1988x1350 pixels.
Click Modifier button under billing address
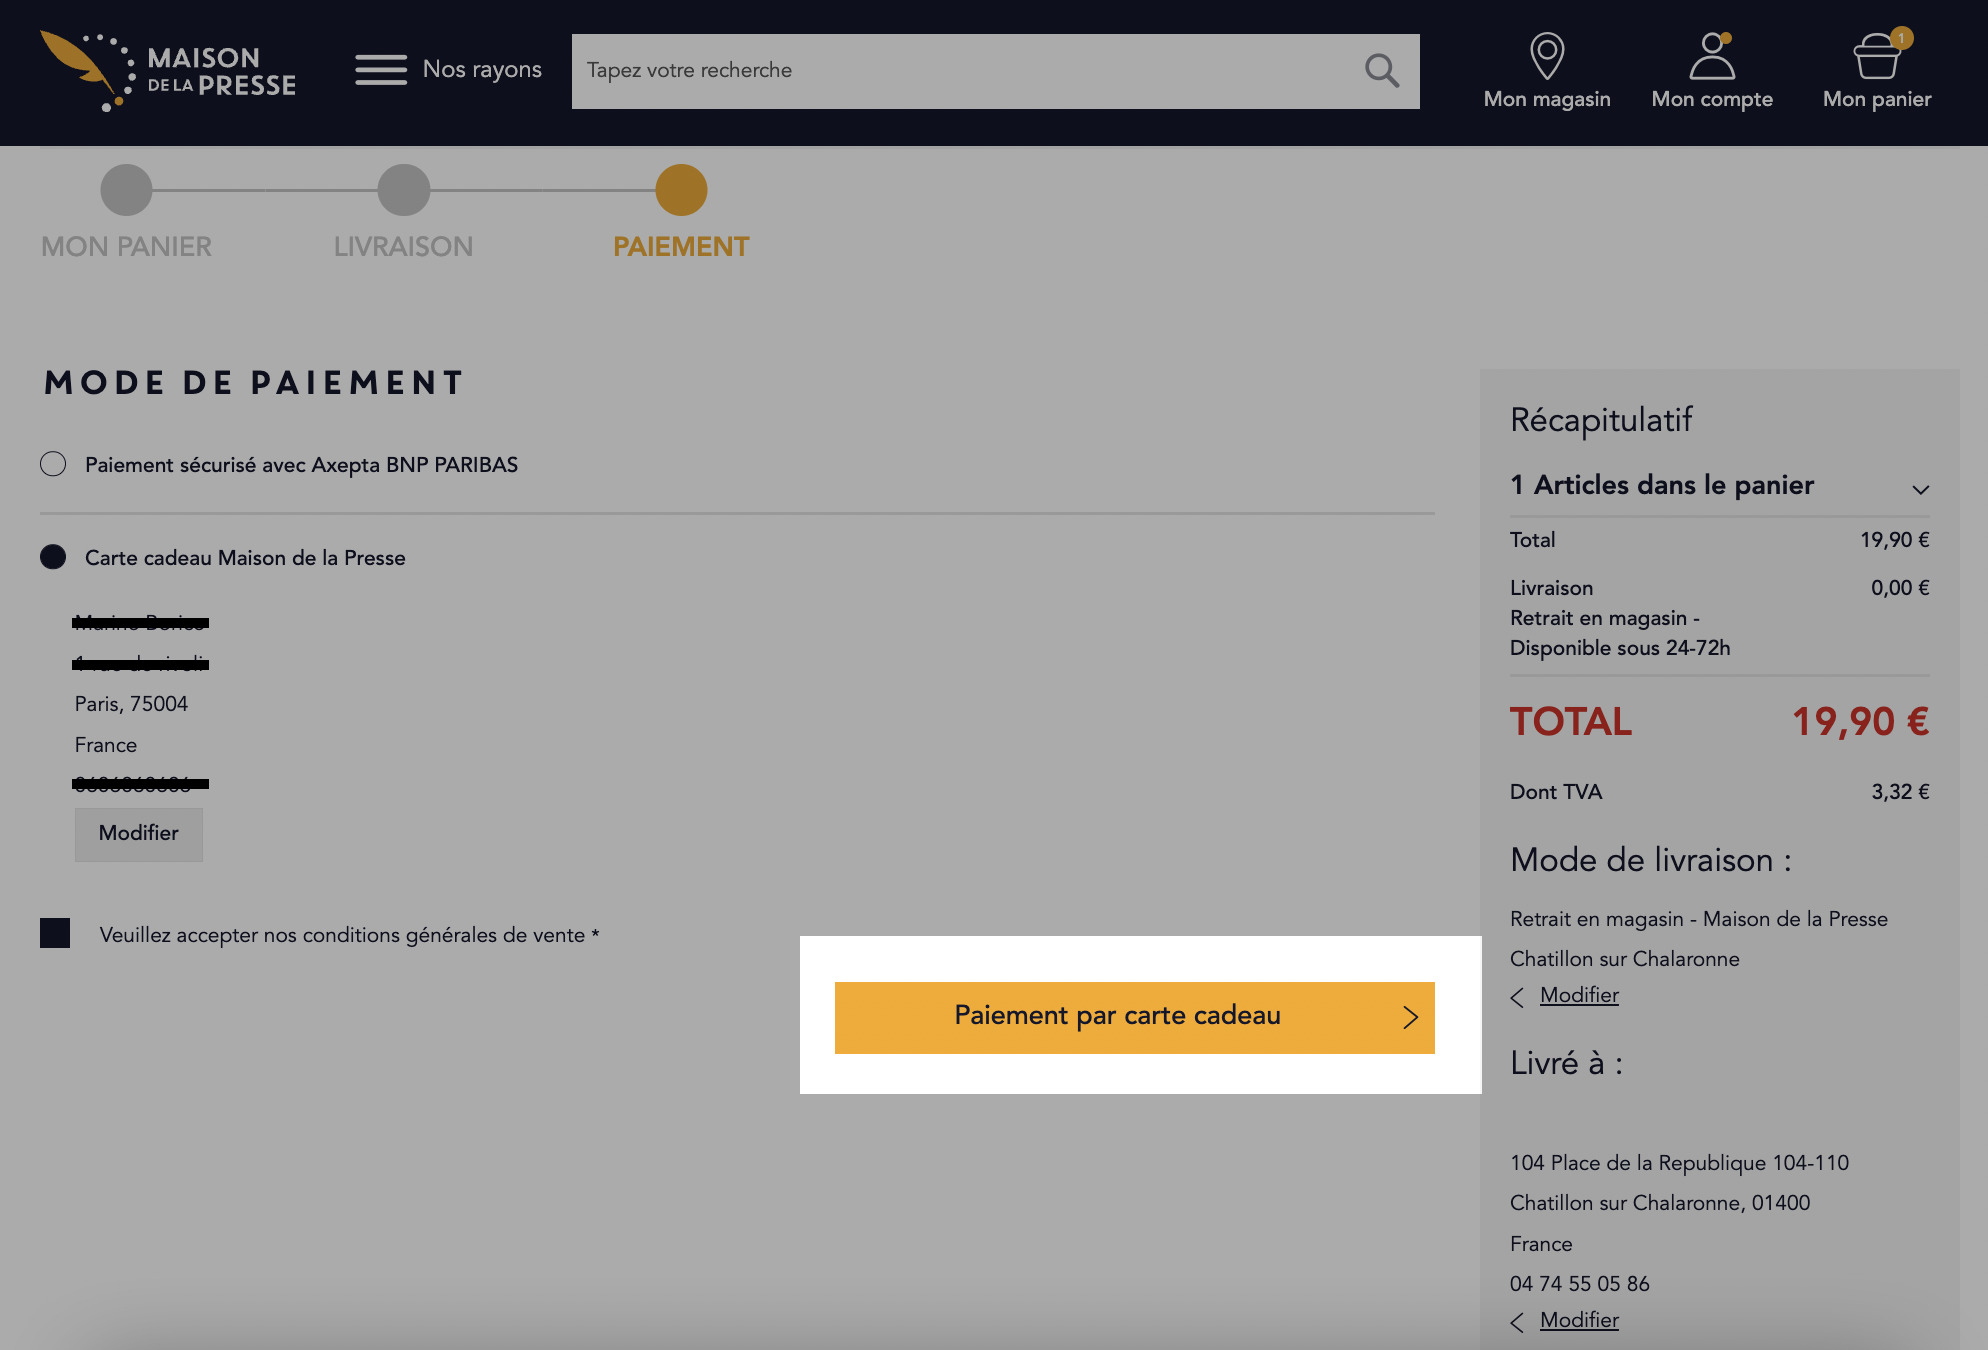click(139, 834)
